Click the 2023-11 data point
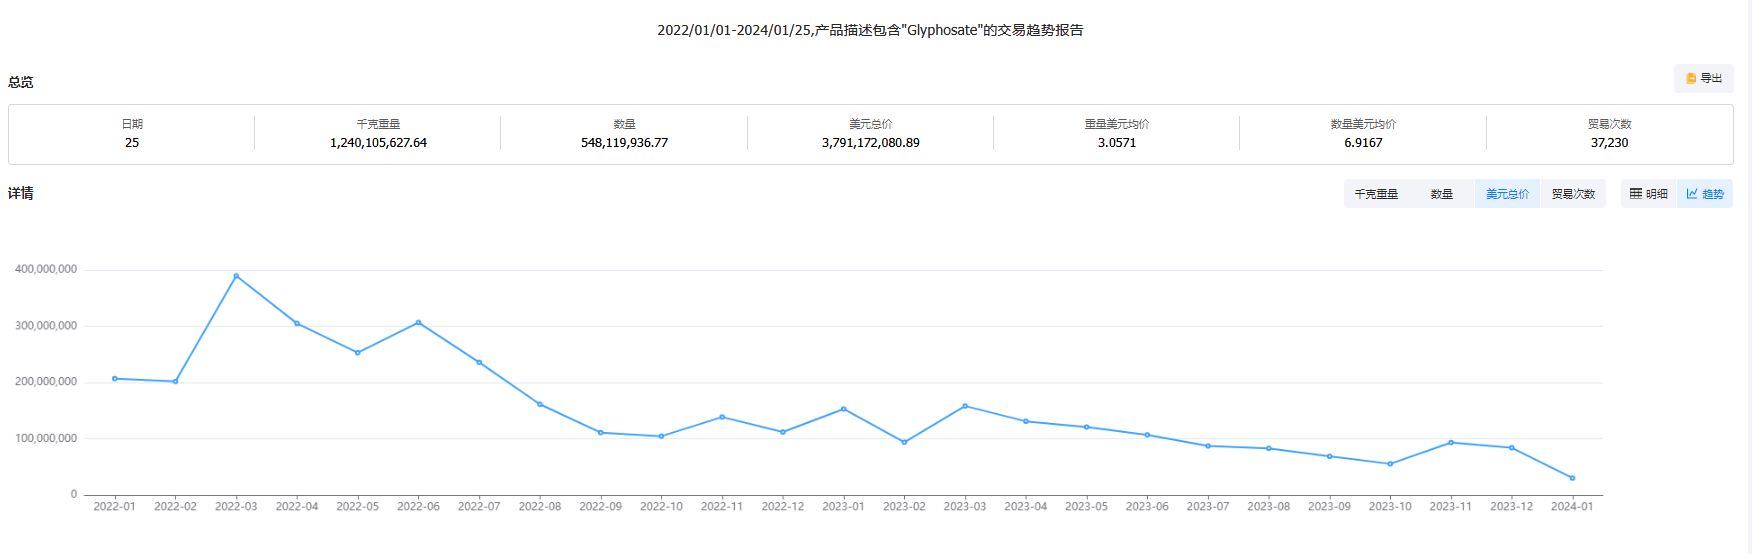Viewport: 1752px width, 554px height. [1451, 443]
